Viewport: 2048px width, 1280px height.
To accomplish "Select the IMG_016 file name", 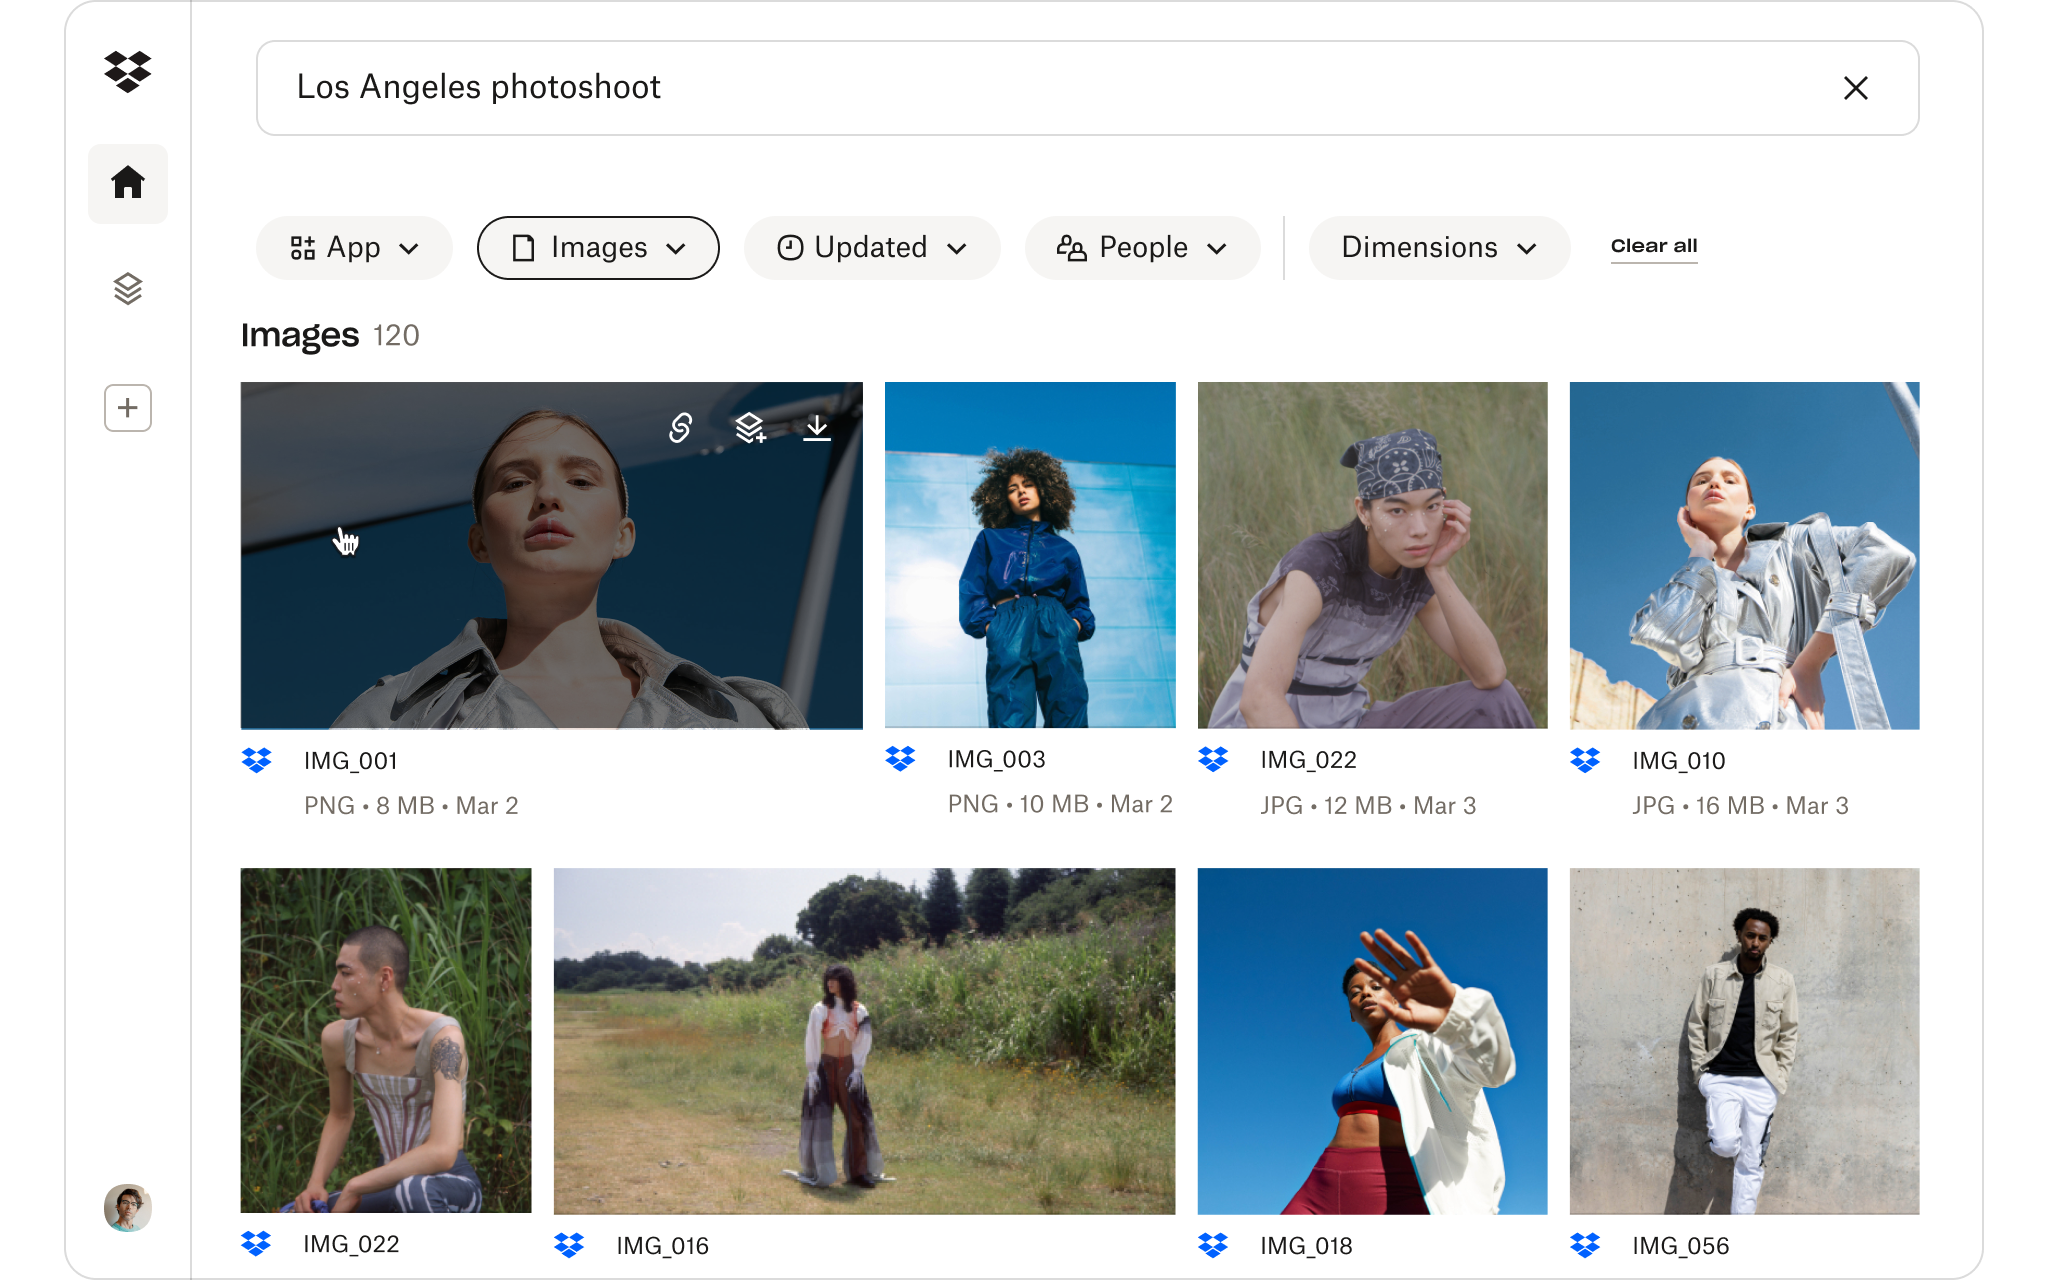I will pyautogui.click(x=662, y=1247).
